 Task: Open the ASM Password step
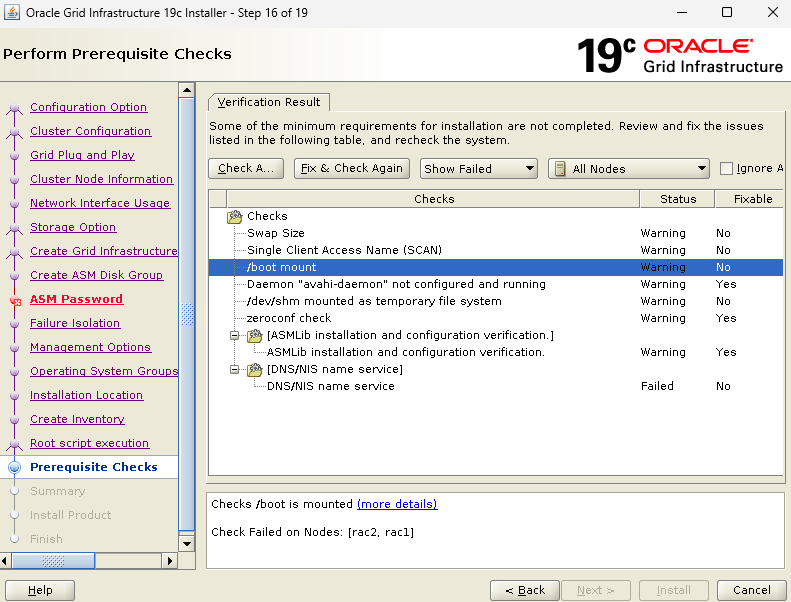click(76, 299)
